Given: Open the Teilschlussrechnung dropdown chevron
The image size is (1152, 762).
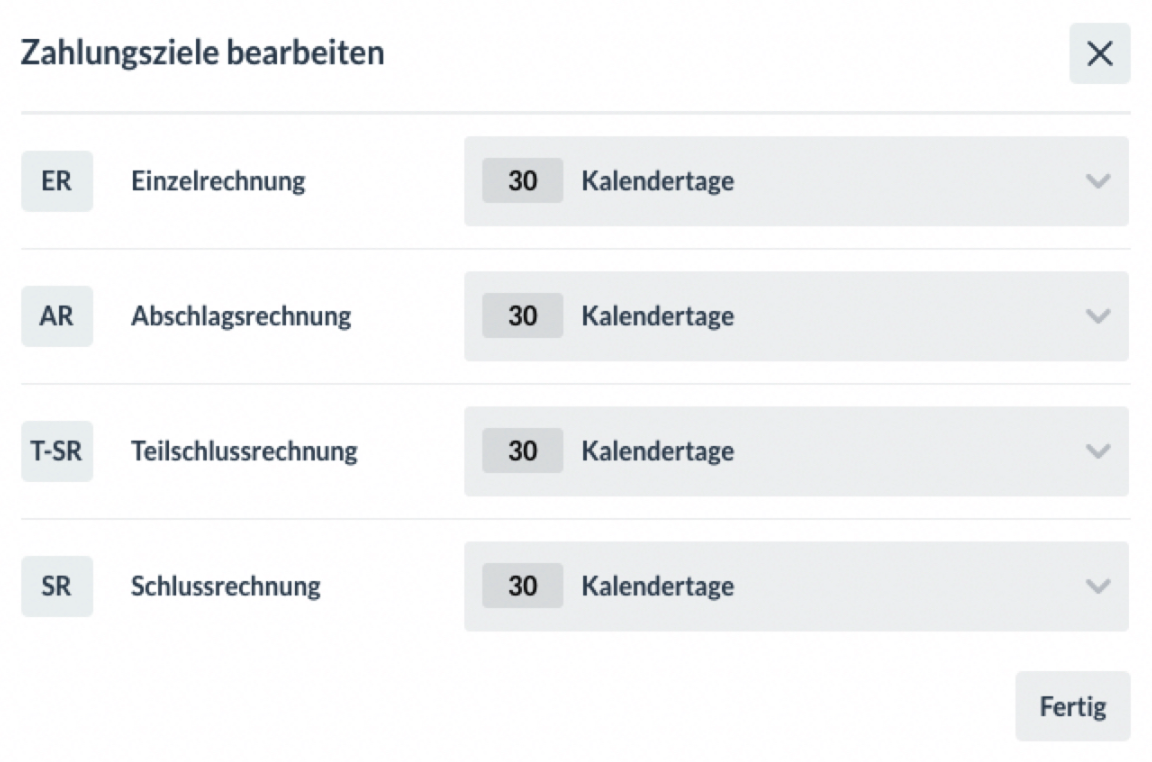Looking at the screenshot, I should [x=1098, y=451].
